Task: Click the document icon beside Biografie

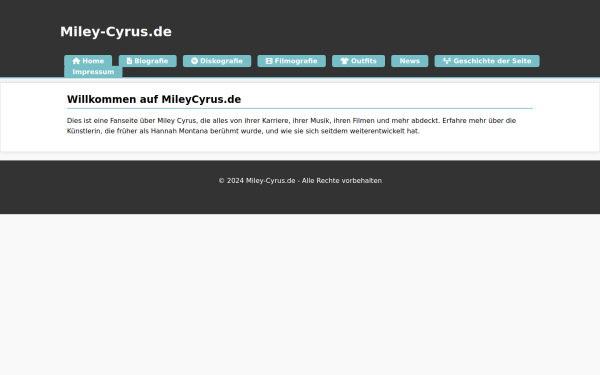Action: pos(129,61)
